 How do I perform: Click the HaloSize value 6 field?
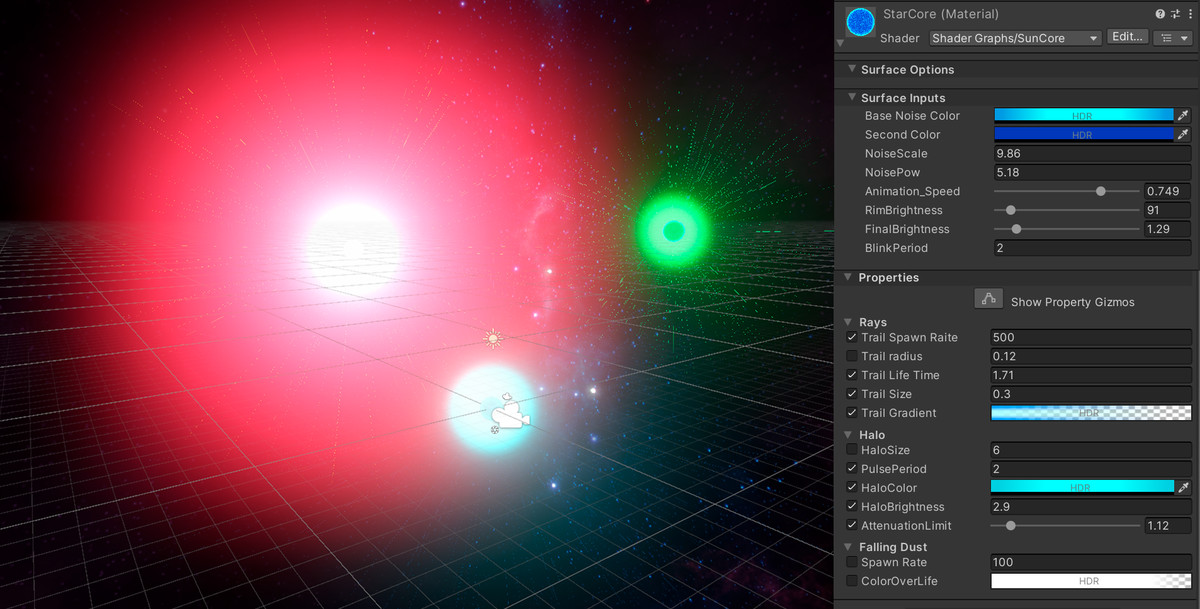1091,451
